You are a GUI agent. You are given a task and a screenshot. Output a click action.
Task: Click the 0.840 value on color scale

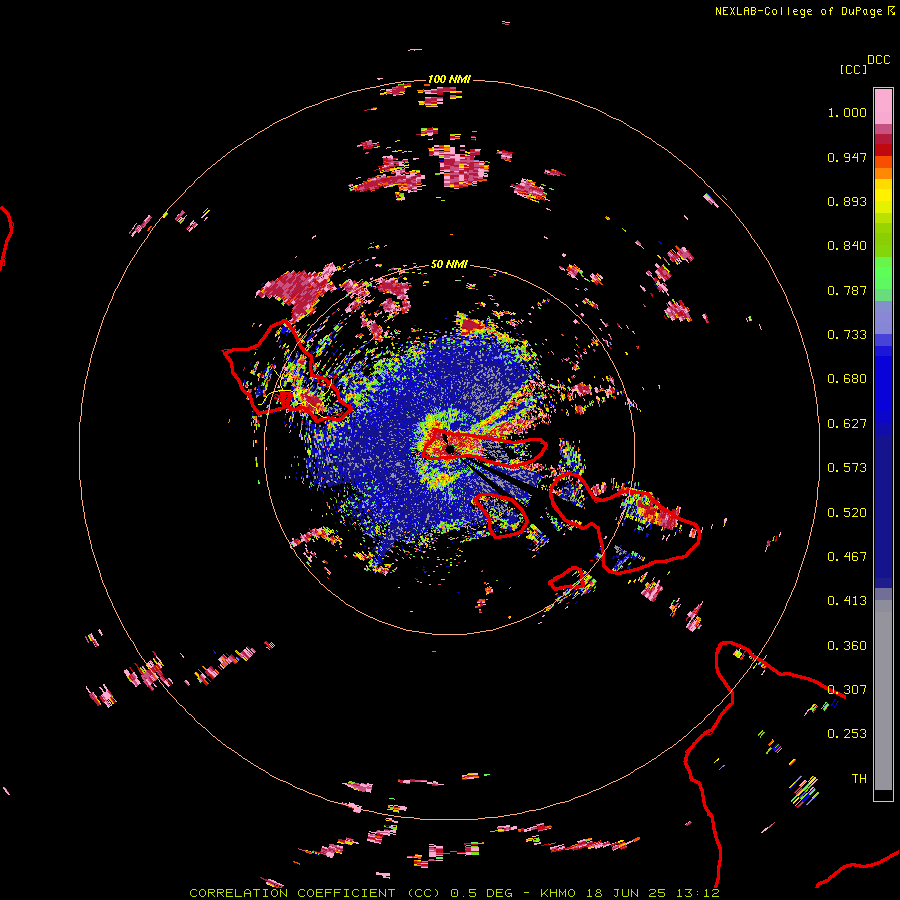pyautogui.click(x=847, y=246)
